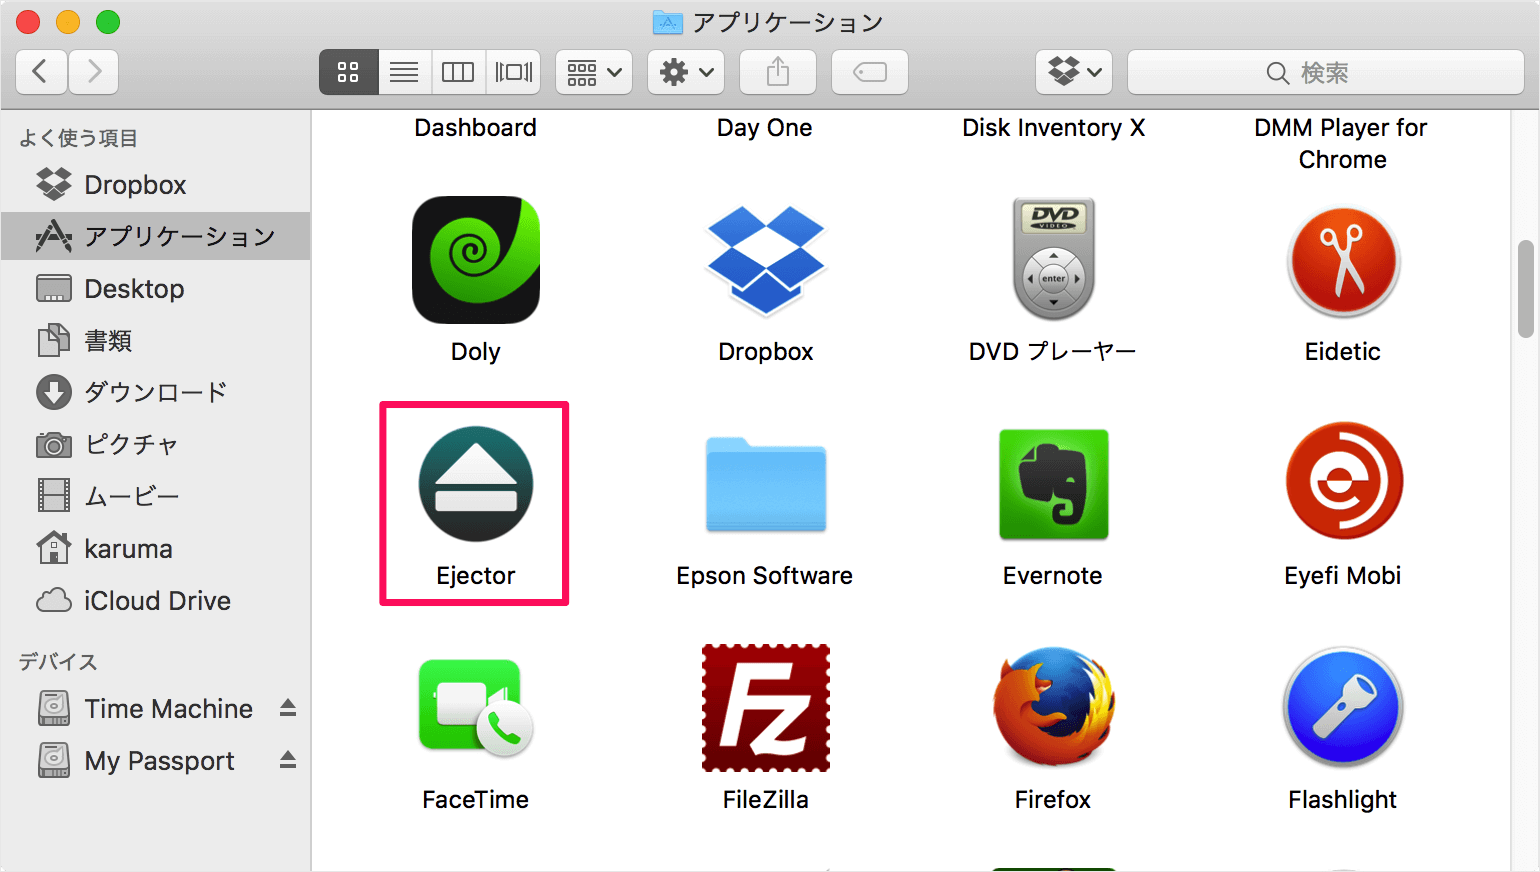Image resolution: width=1540 pixels, height=872 pixels.
Task: Click the Share toolbar button
Action: [x=778, y=72]
